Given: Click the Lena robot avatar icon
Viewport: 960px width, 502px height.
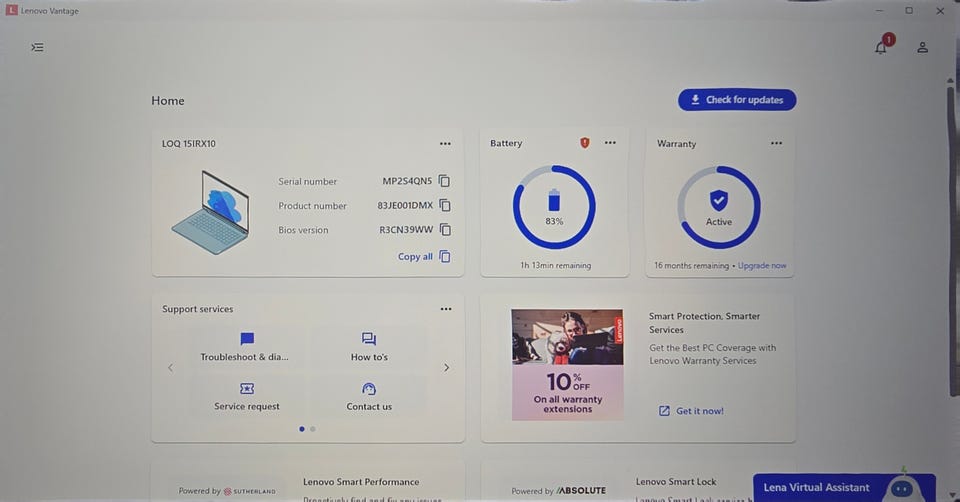Looking at the screenshot, I should (901, 487).
